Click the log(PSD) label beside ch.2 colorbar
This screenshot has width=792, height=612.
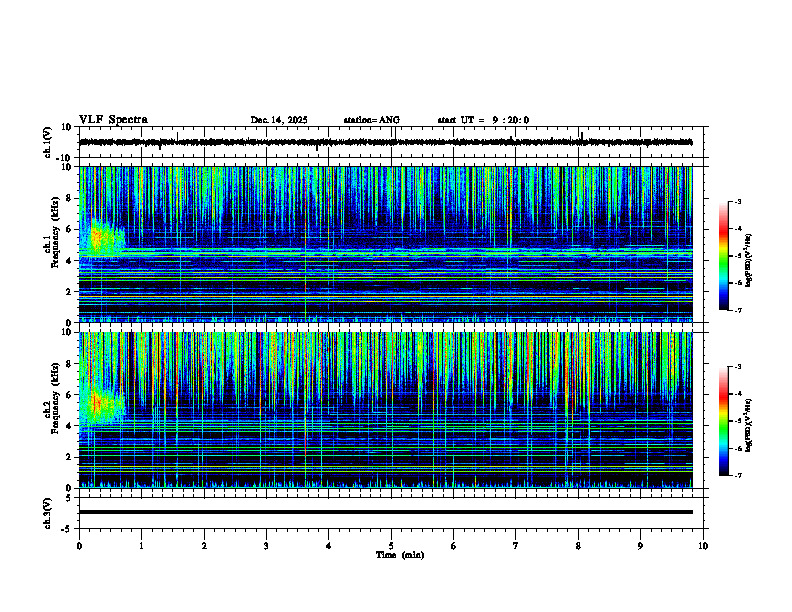749,425
